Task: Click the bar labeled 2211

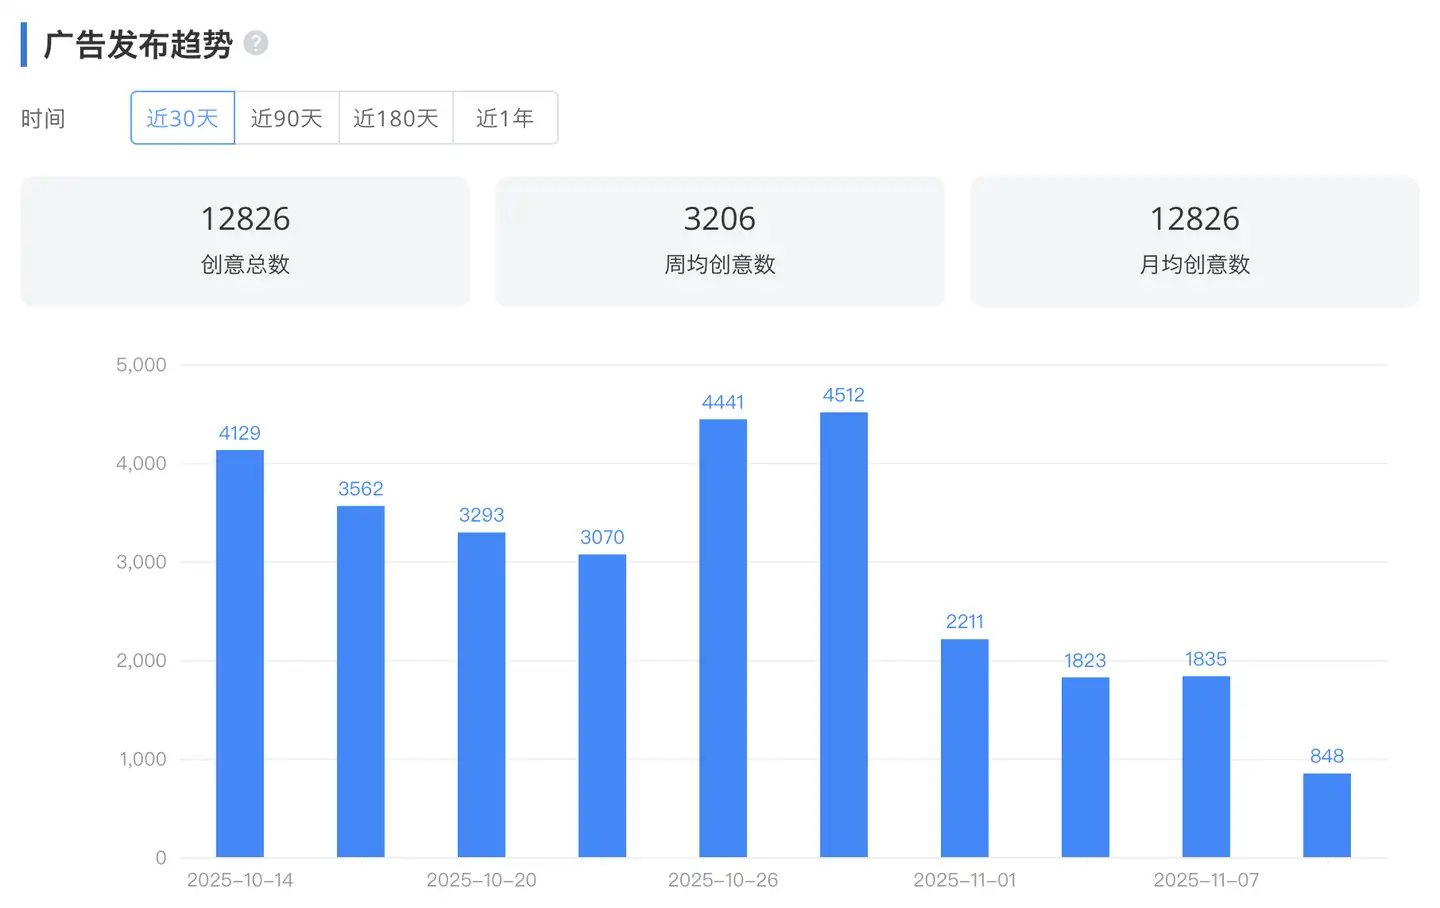Action: [965, 748]
